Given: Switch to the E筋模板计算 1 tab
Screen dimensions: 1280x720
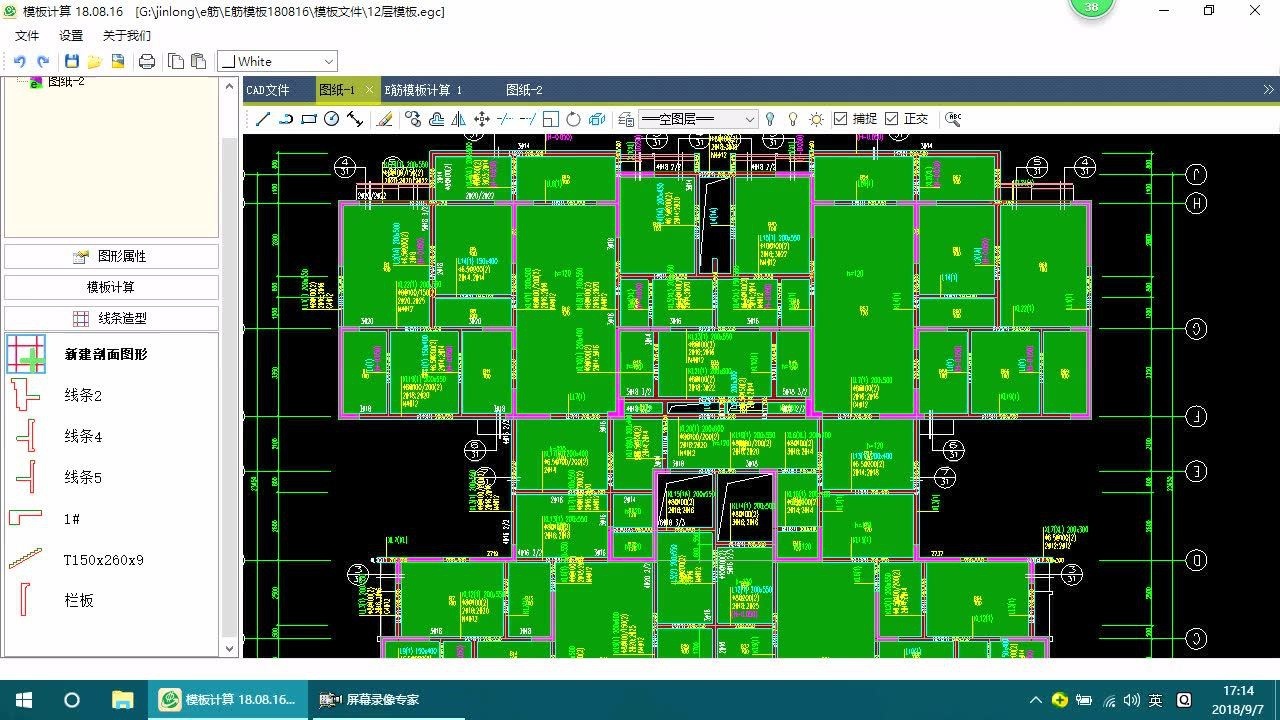Looking at the screenshot, I should (423, 90).
